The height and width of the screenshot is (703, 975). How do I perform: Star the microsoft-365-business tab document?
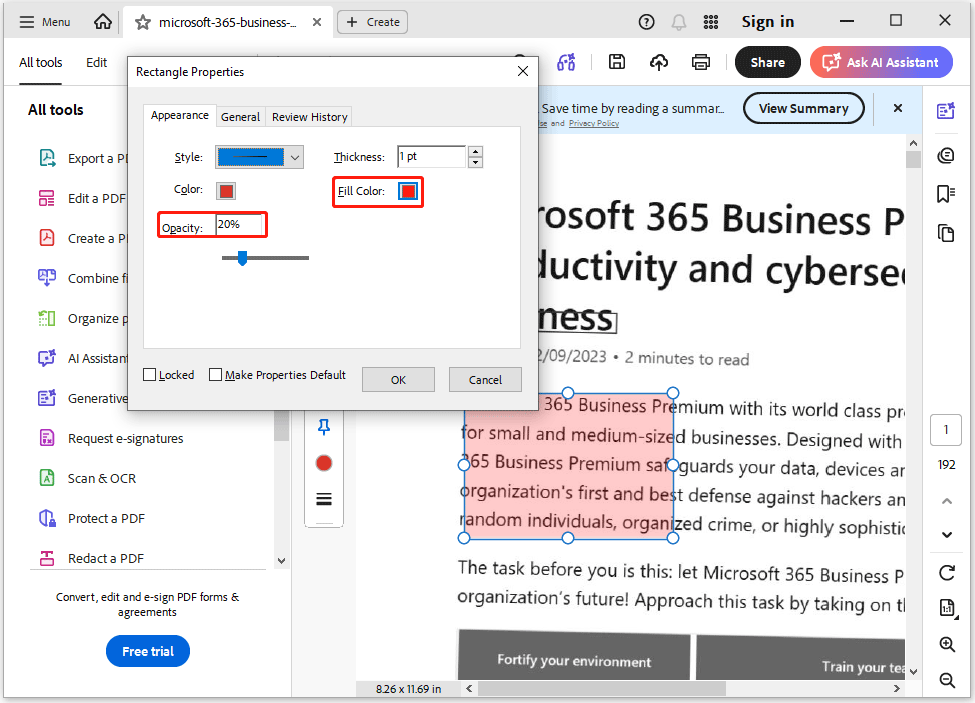tap(143, 22)
